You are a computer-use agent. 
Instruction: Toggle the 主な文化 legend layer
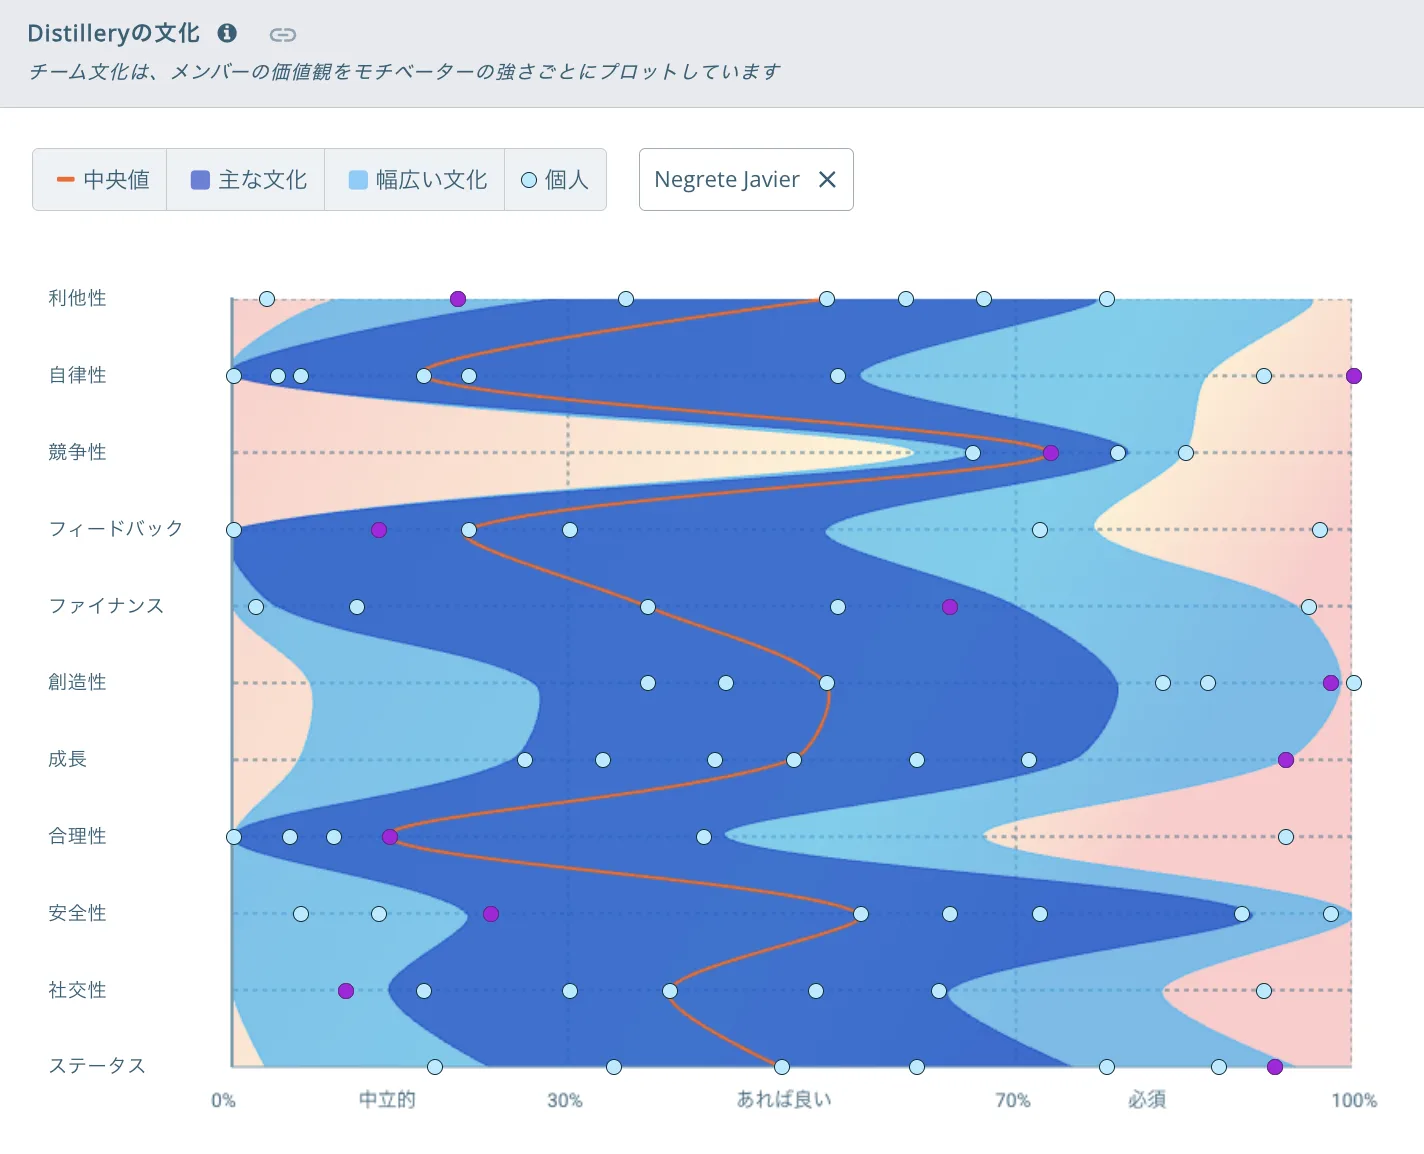[x=246, y=179]
